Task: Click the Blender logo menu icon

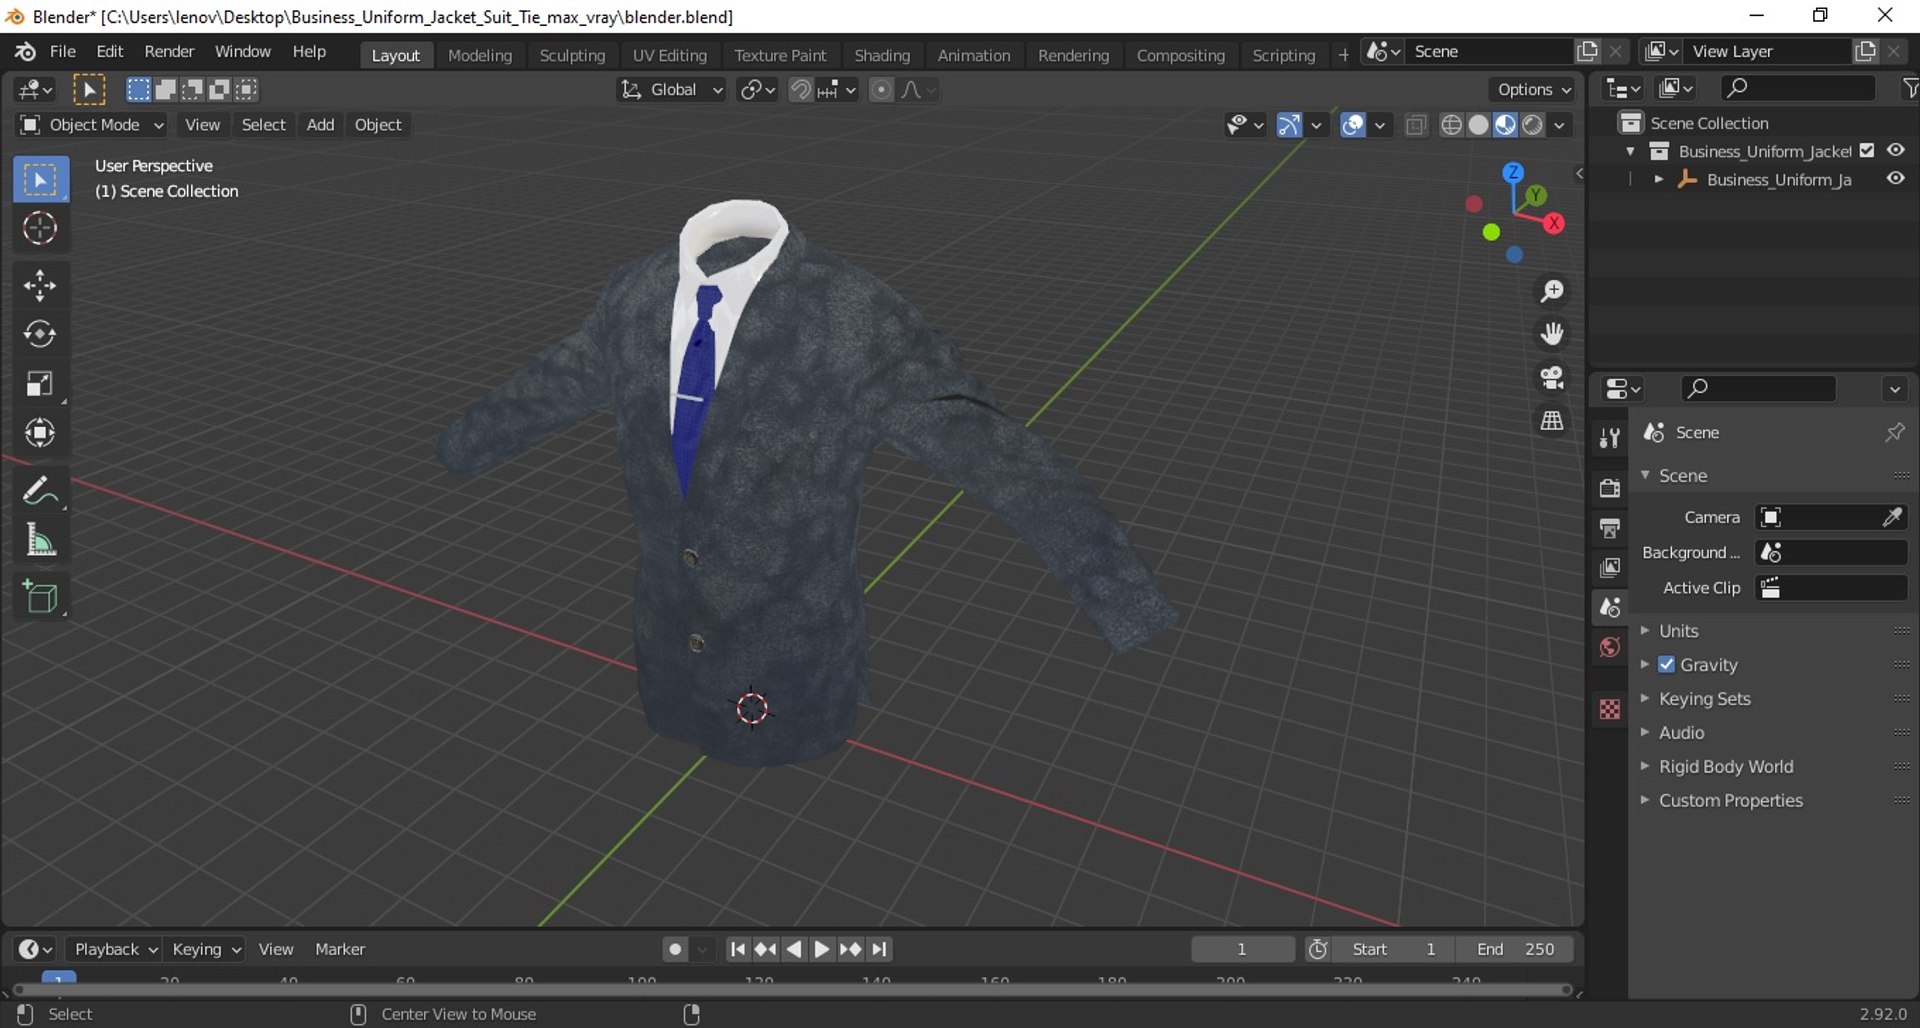Action: click(x=25, y=52)
